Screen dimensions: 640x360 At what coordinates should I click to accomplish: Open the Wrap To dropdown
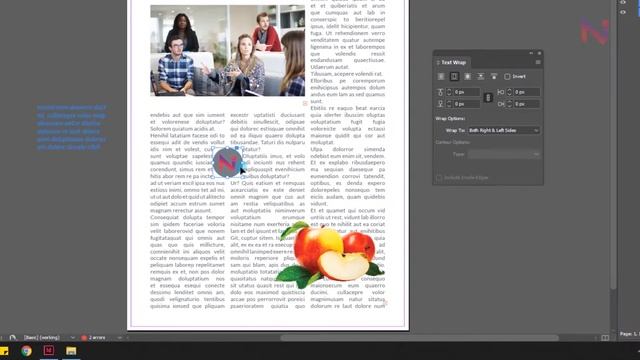(x=504, y=130)
